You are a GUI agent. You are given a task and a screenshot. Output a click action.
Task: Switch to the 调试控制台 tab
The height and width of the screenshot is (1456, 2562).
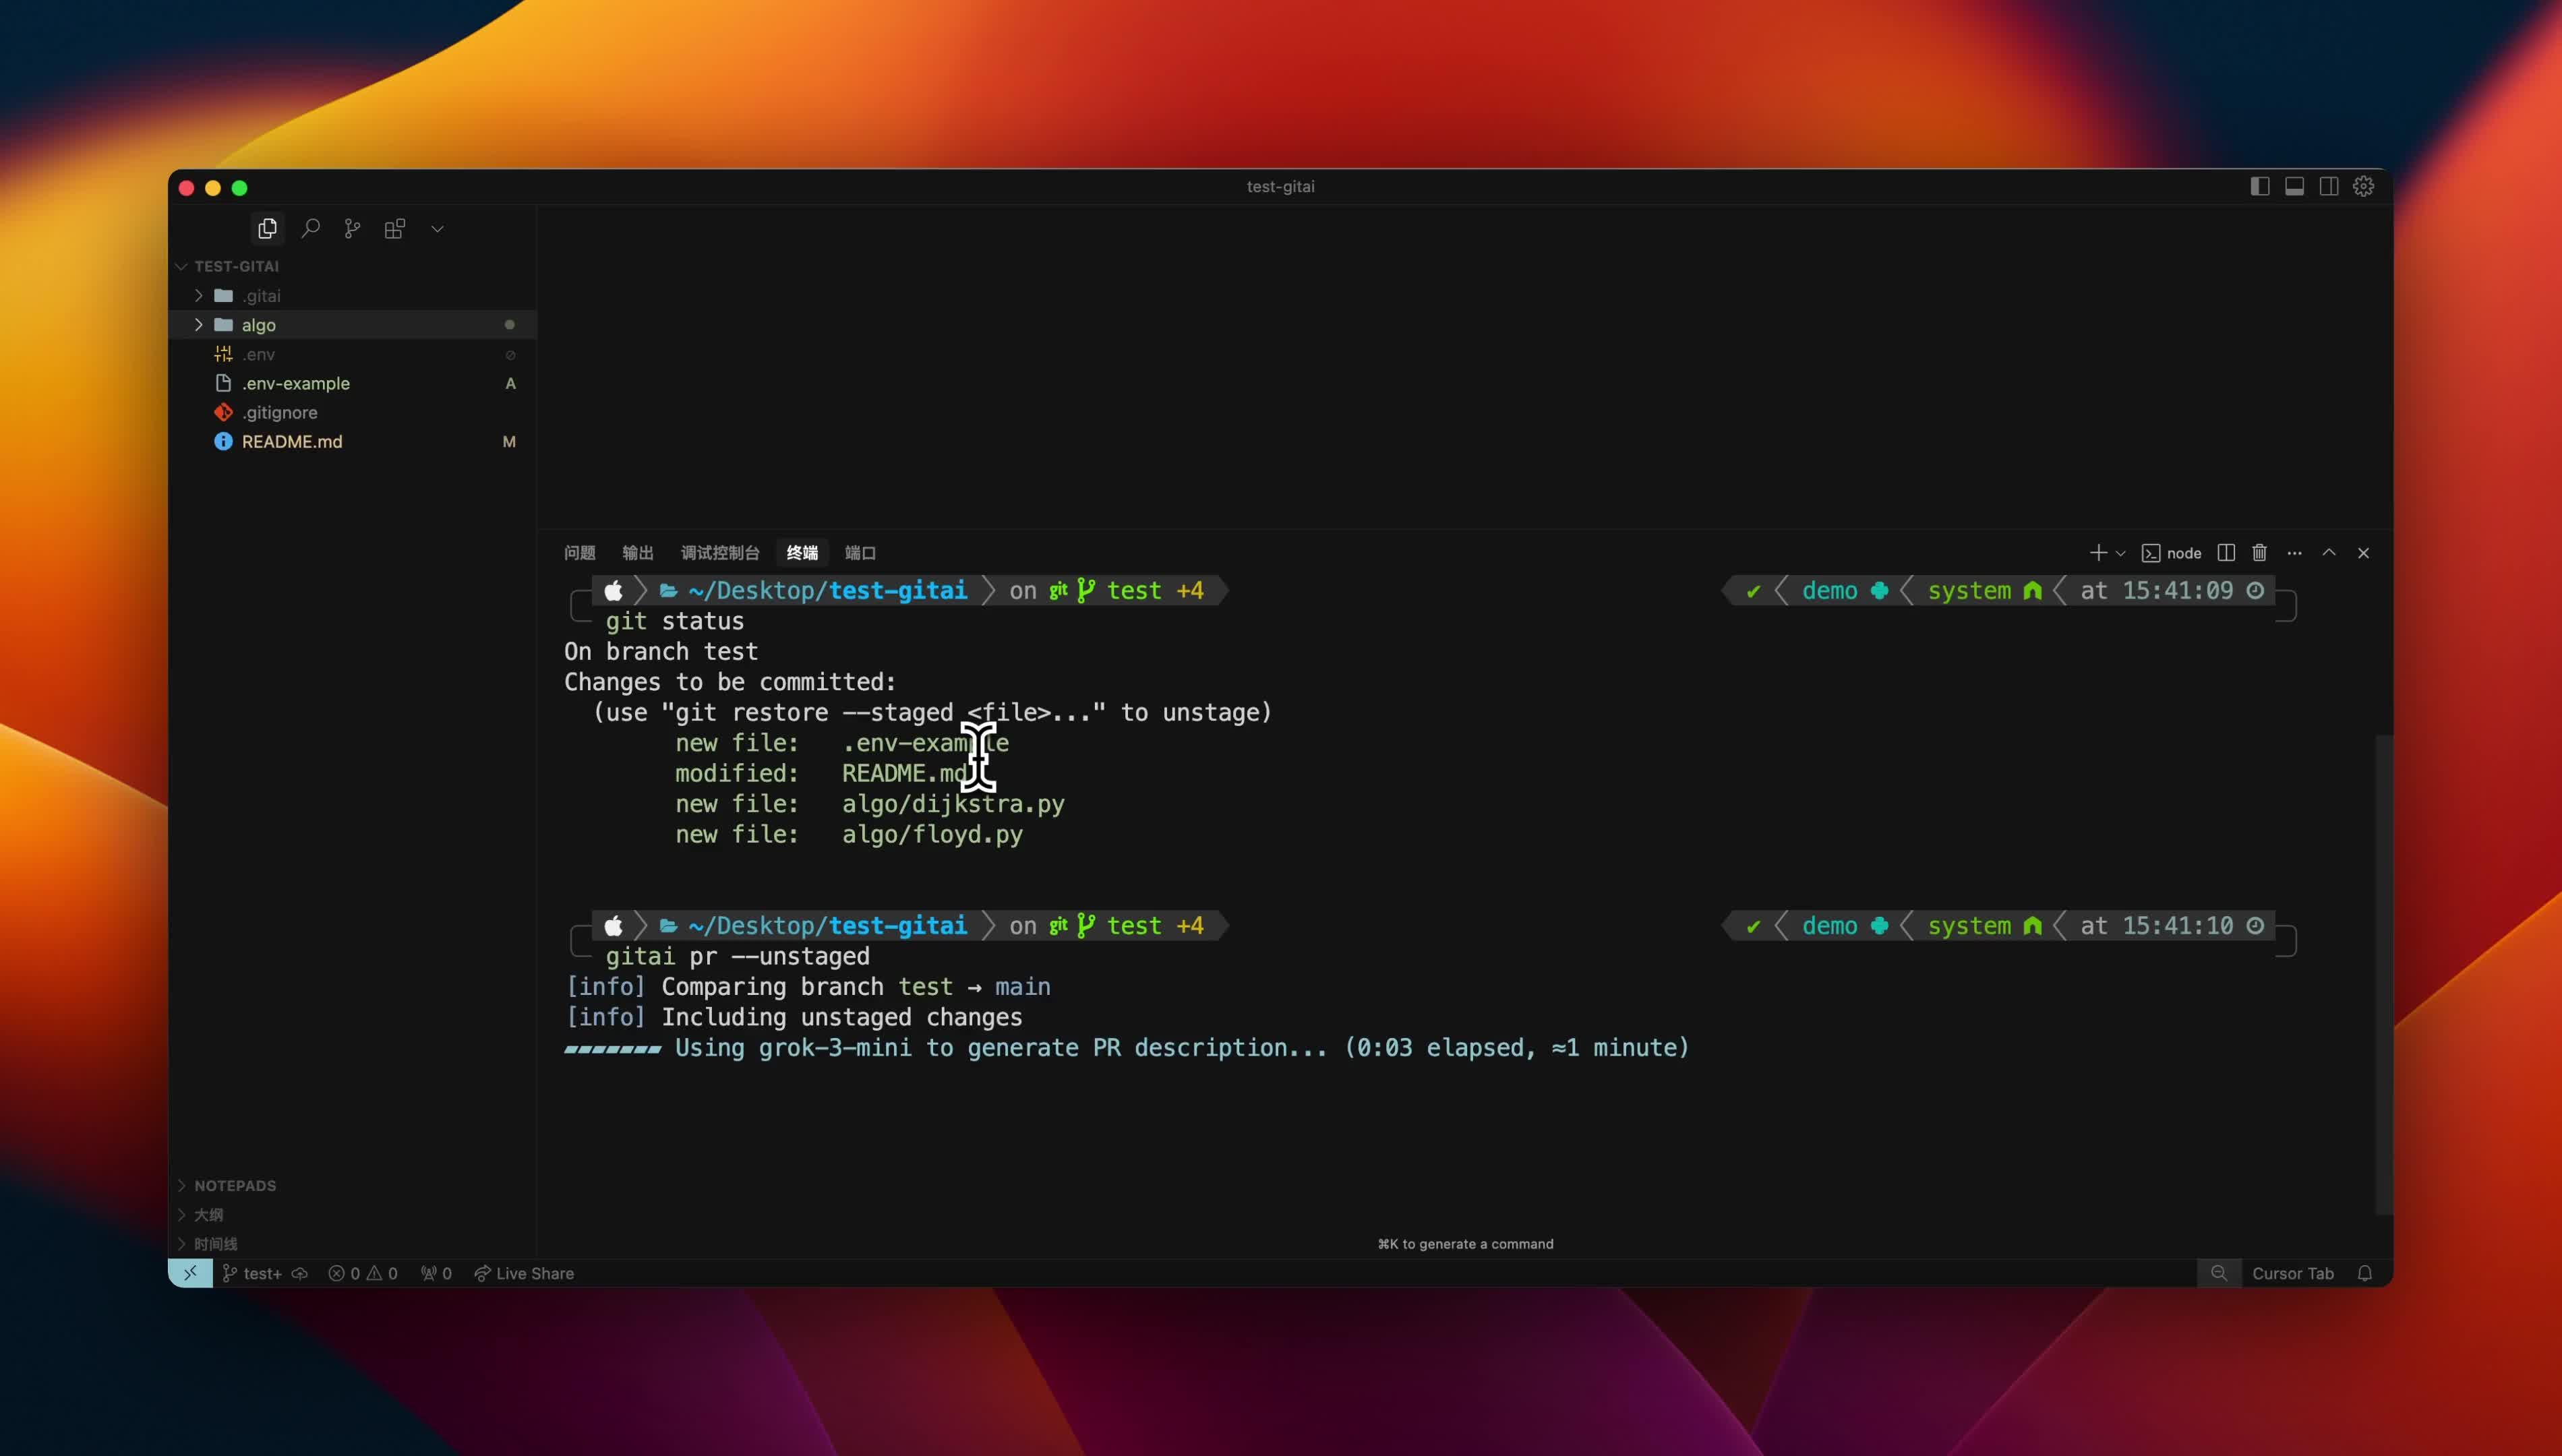pos(720,553)
